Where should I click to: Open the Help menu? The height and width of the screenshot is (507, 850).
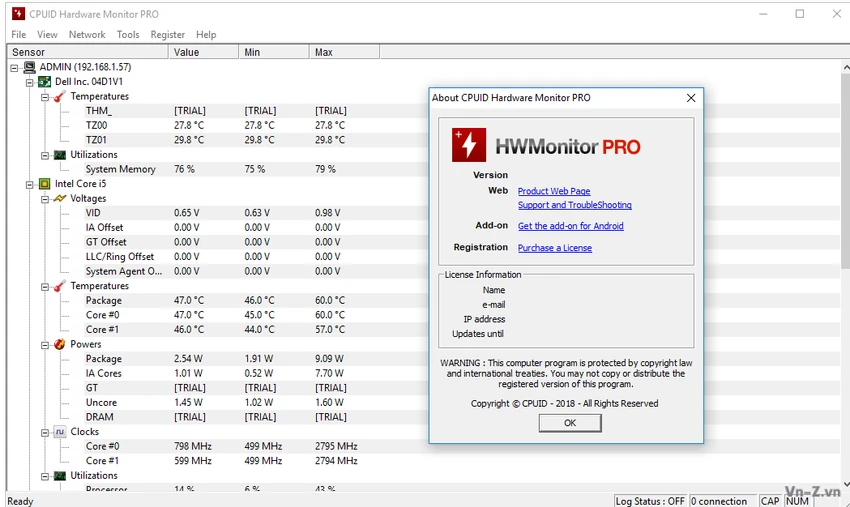point(206,35)
